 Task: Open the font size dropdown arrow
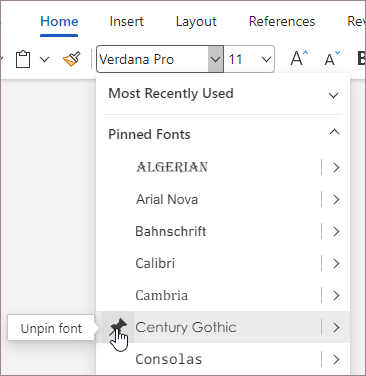point(266,60)
